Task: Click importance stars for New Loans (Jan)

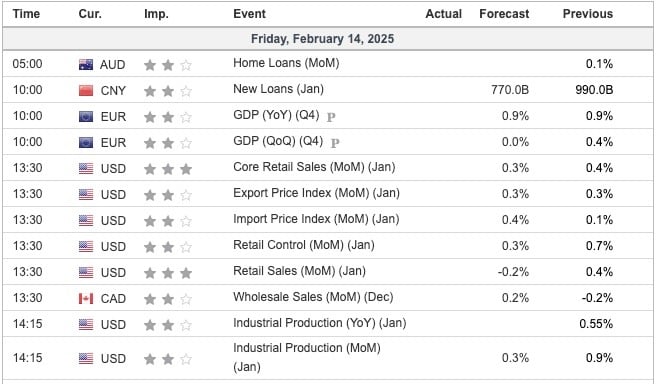Action: tap(168, 91)
